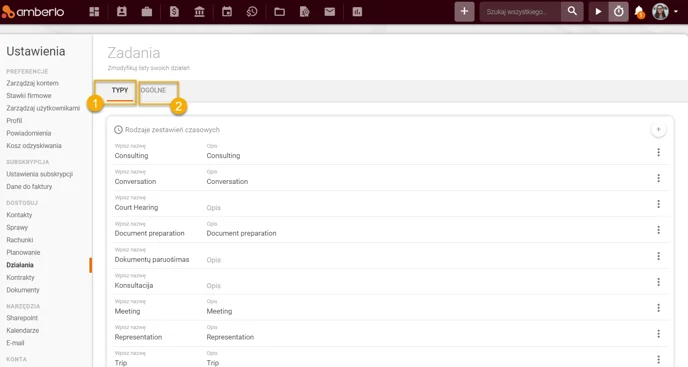
Task: Open the invoices dollar document icon
Action: click(x=174, y=12)
